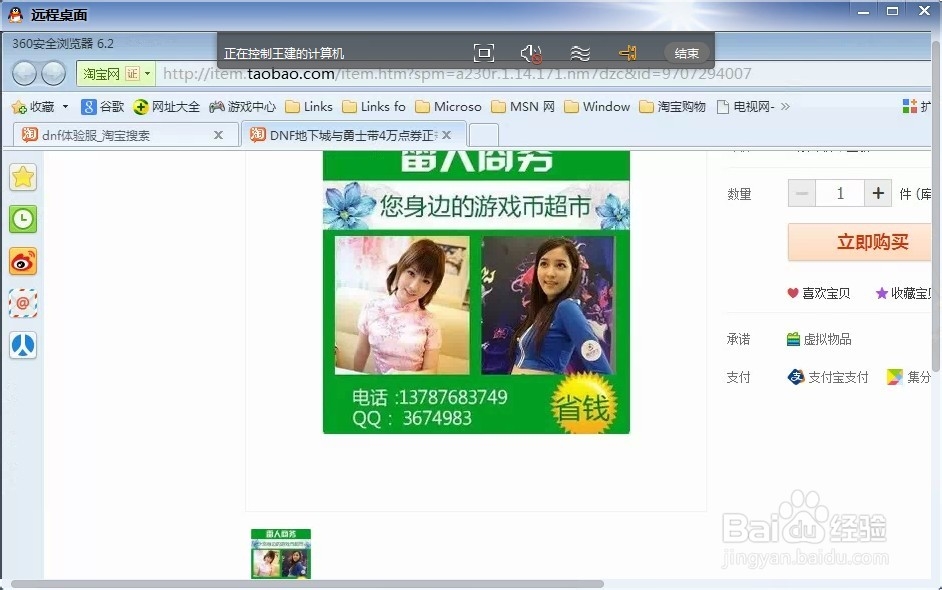Image resolution: width=942 pixels, height=590 pixels.
Task: Click the blue peace-symbol sidebar icon
Action: click(23, 345)
